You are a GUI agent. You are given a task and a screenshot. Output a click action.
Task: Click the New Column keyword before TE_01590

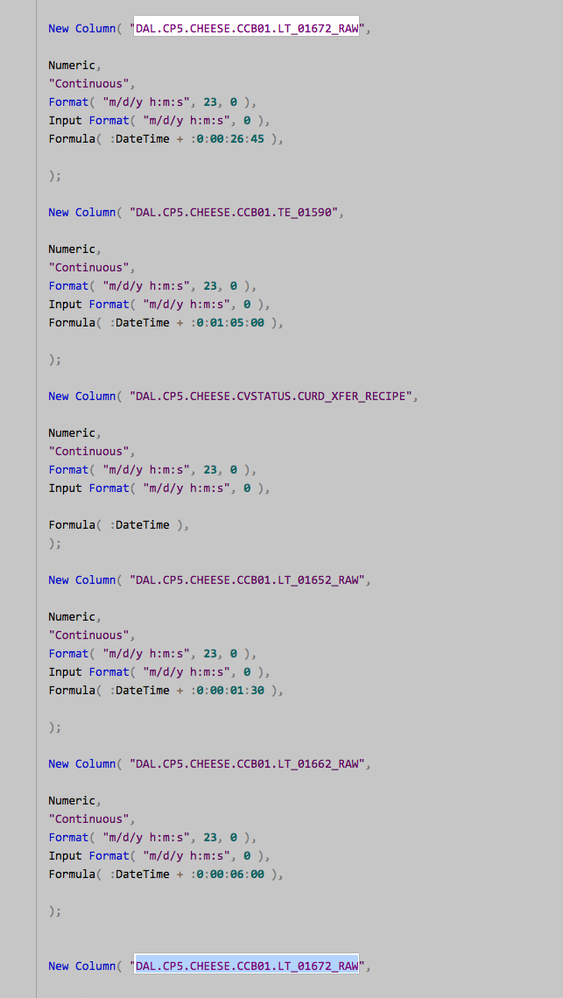point(79,213)
